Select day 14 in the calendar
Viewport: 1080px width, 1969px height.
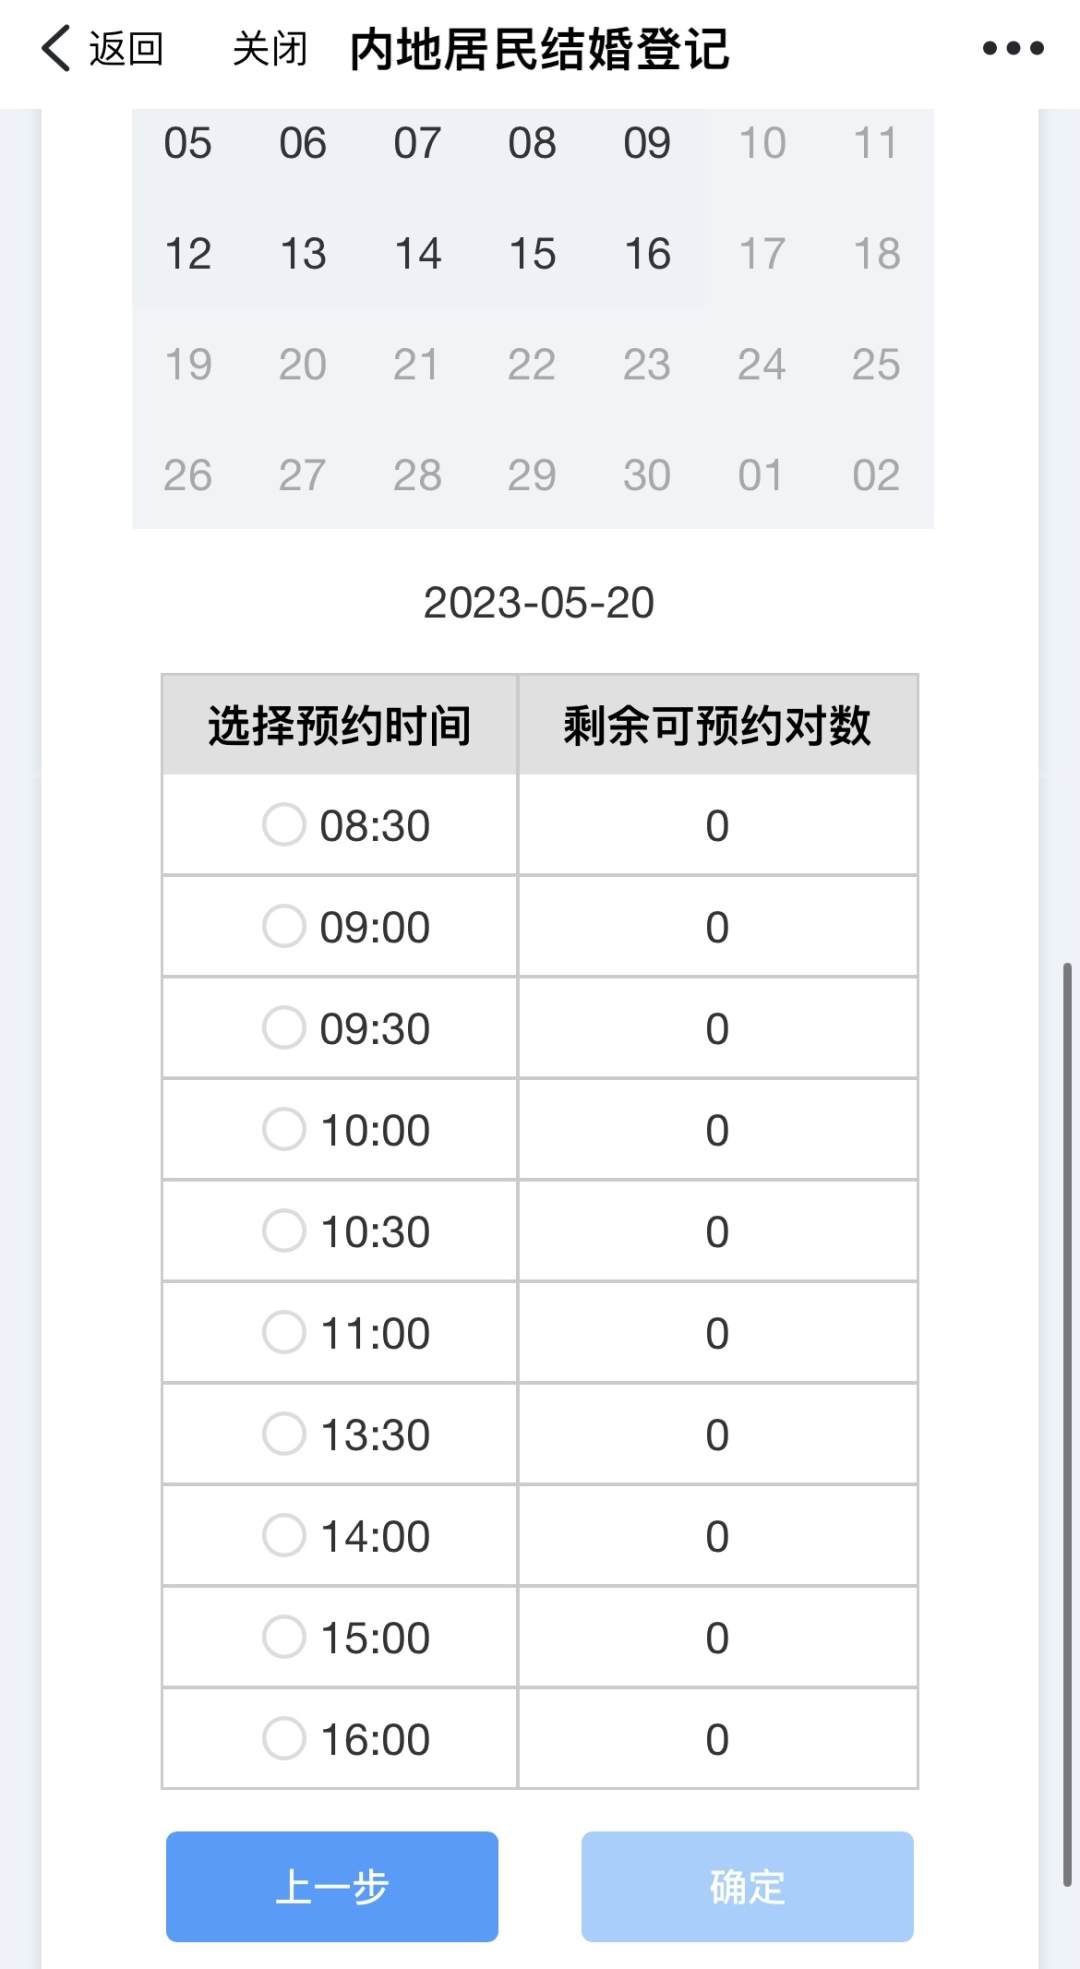pyautogui.click(x=418, y=254)
